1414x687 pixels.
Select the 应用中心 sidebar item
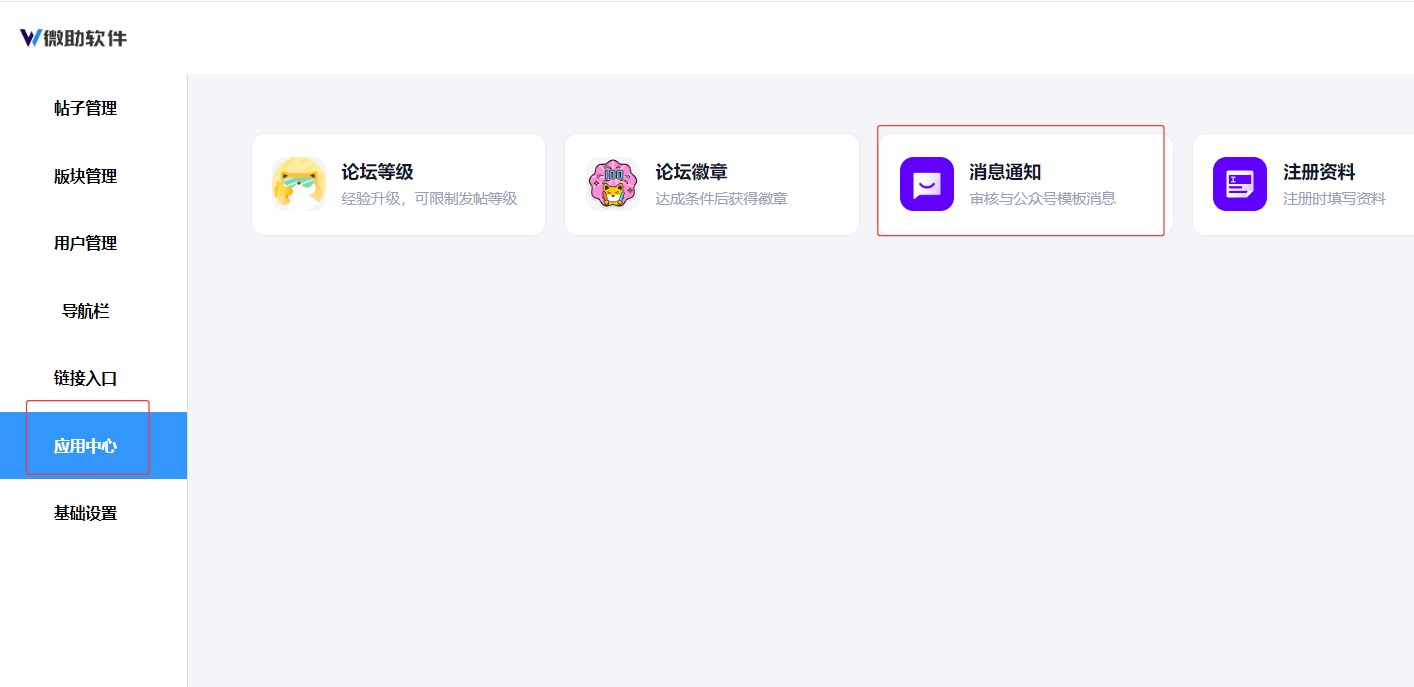pos(93,445)
